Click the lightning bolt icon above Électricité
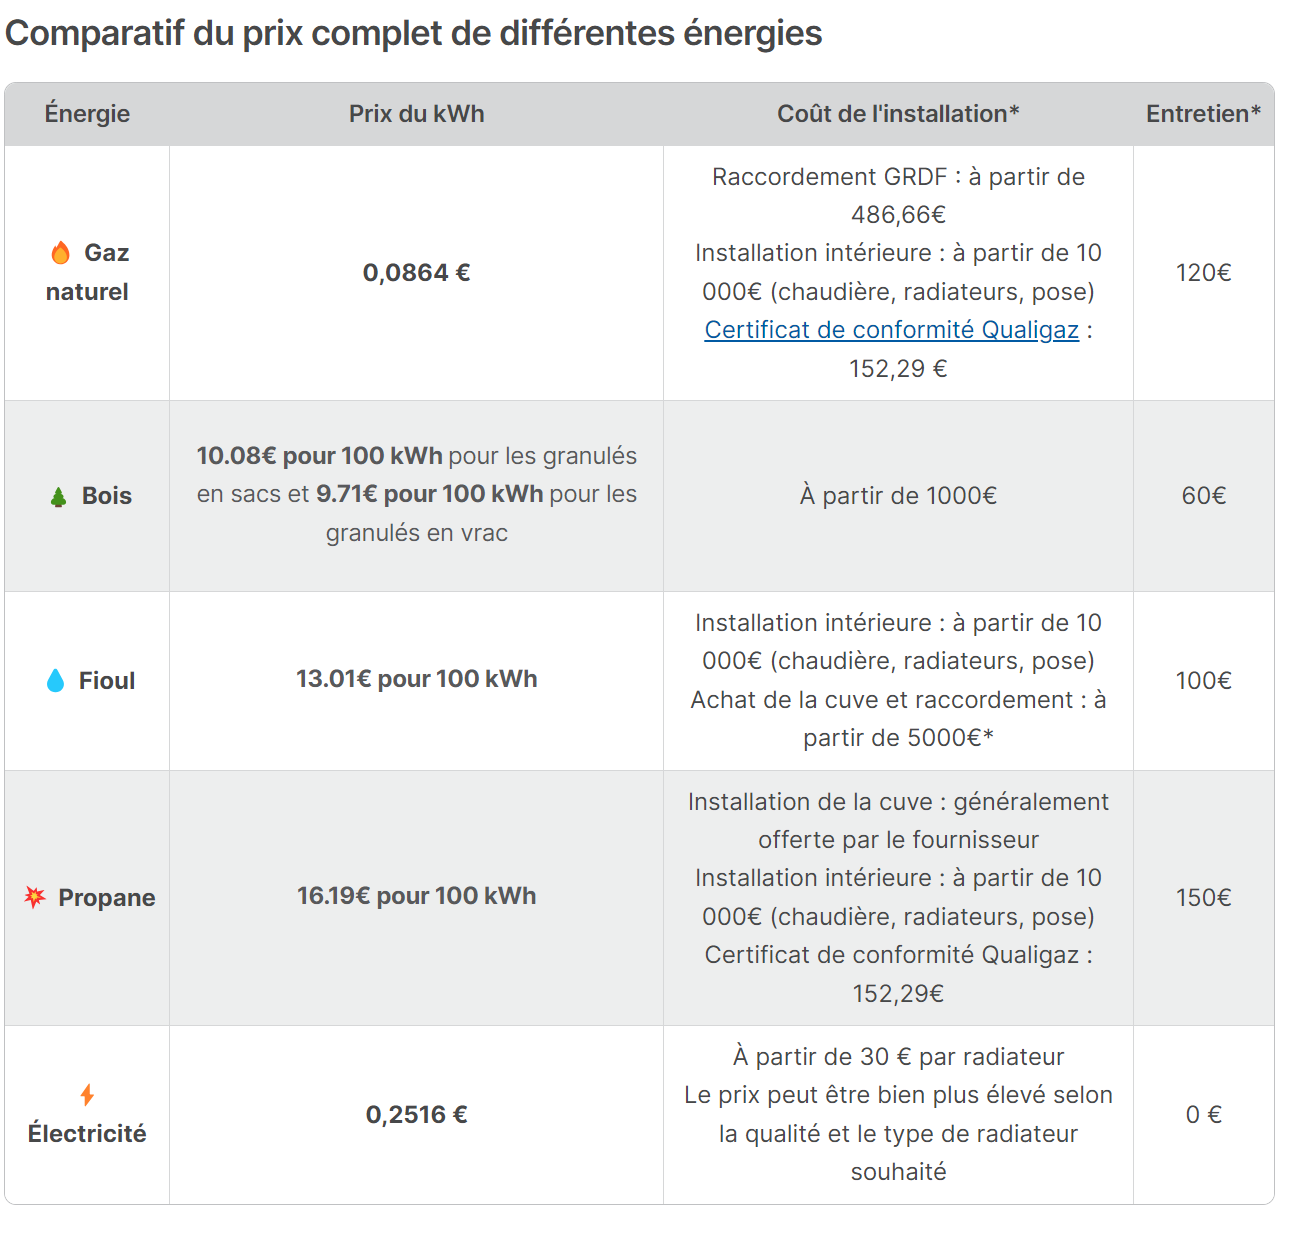 [x=87, y=1095]
